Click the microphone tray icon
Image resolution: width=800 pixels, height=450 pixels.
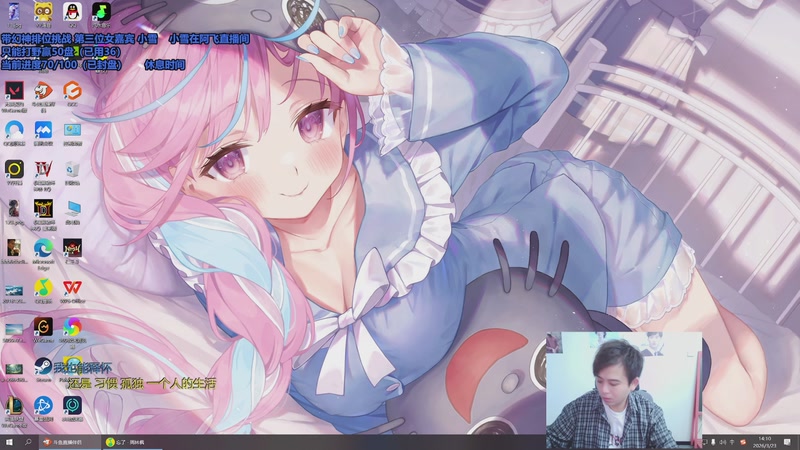[x=713, y=442]
